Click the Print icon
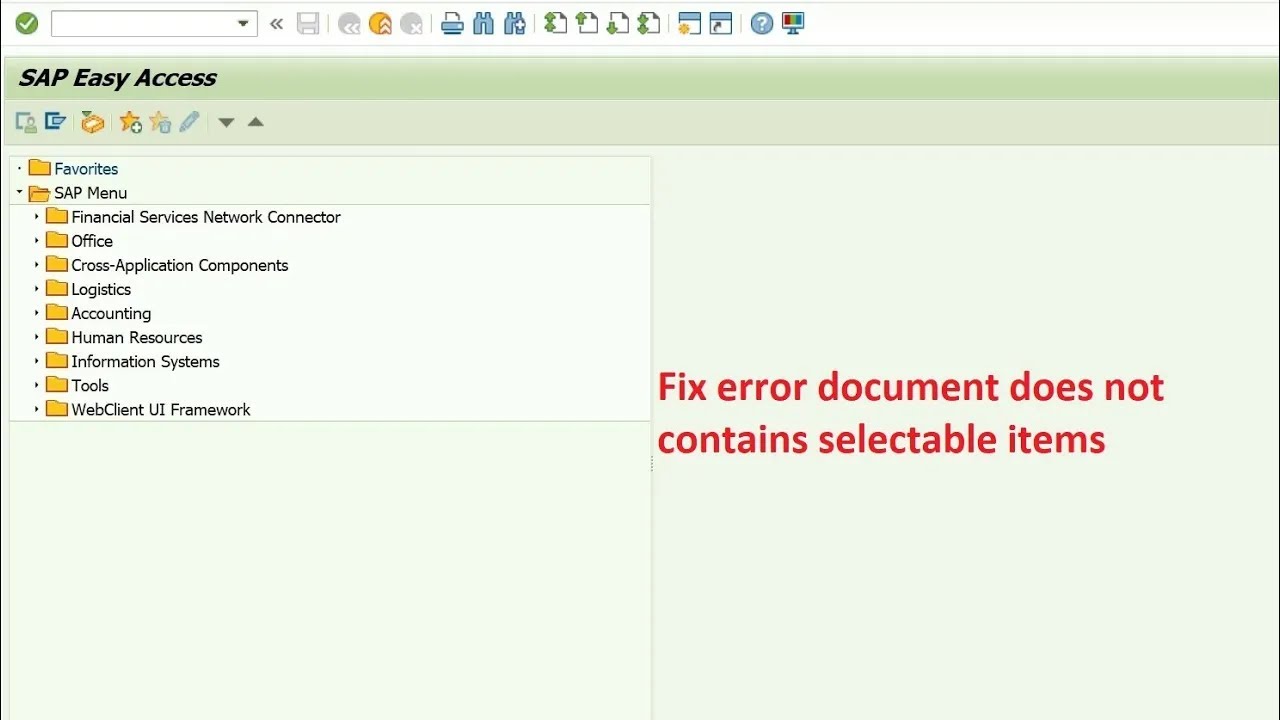 tap(452, 24)
